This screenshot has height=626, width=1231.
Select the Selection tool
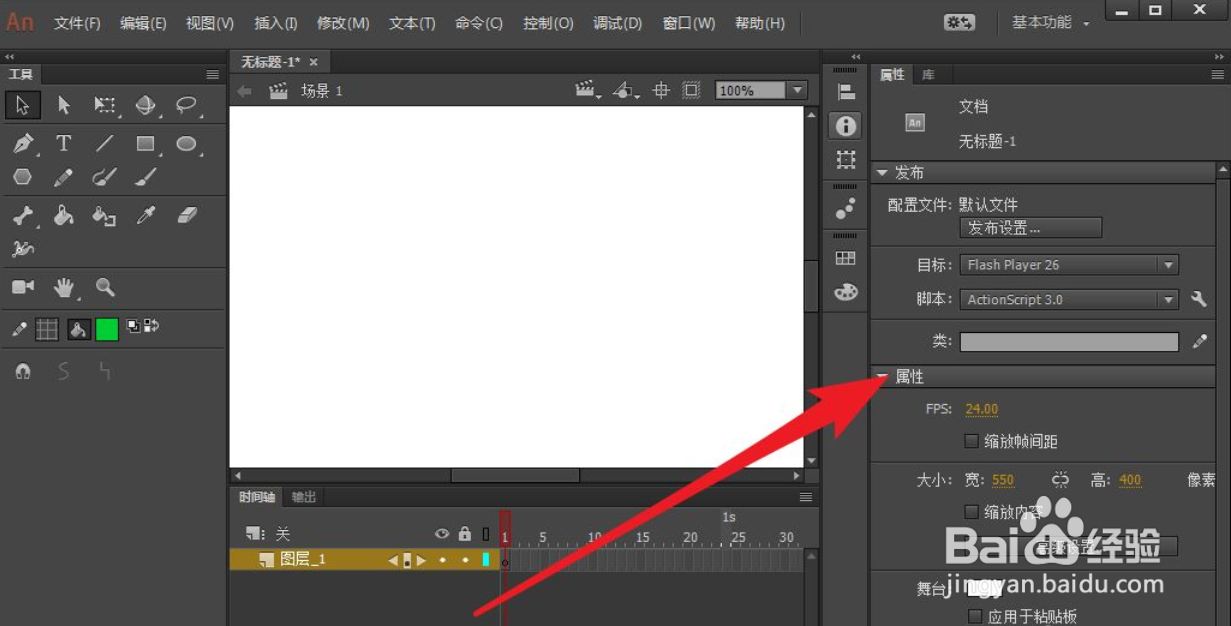coord(23,104)
